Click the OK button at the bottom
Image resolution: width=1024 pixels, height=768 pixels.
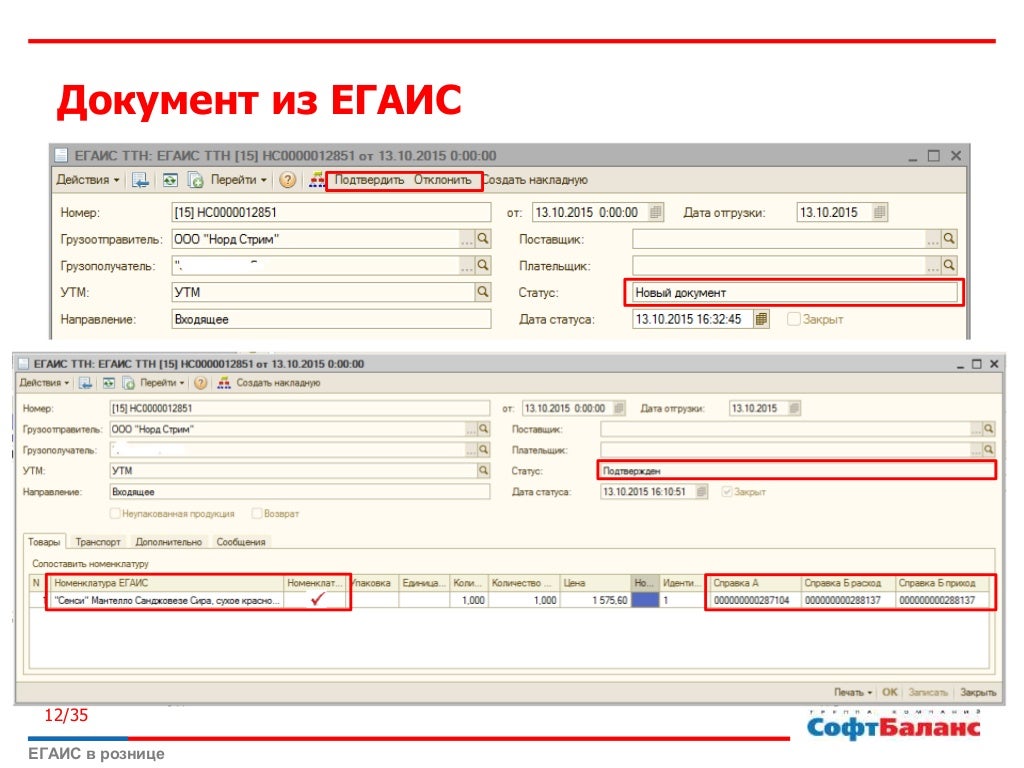click(889, 692)
